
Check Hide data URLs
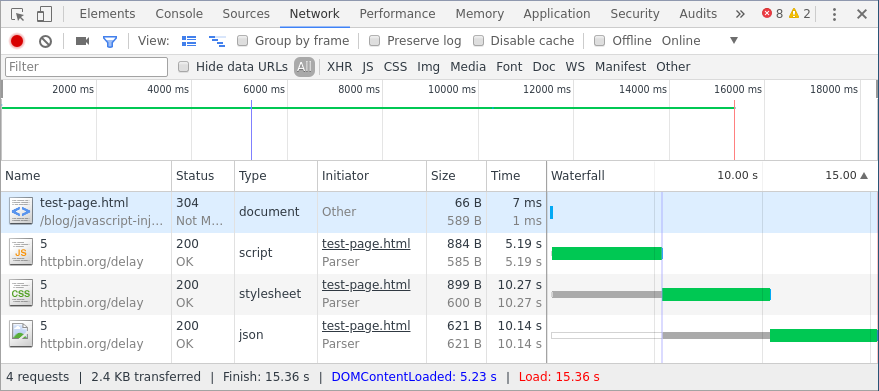tap(183, 67)
